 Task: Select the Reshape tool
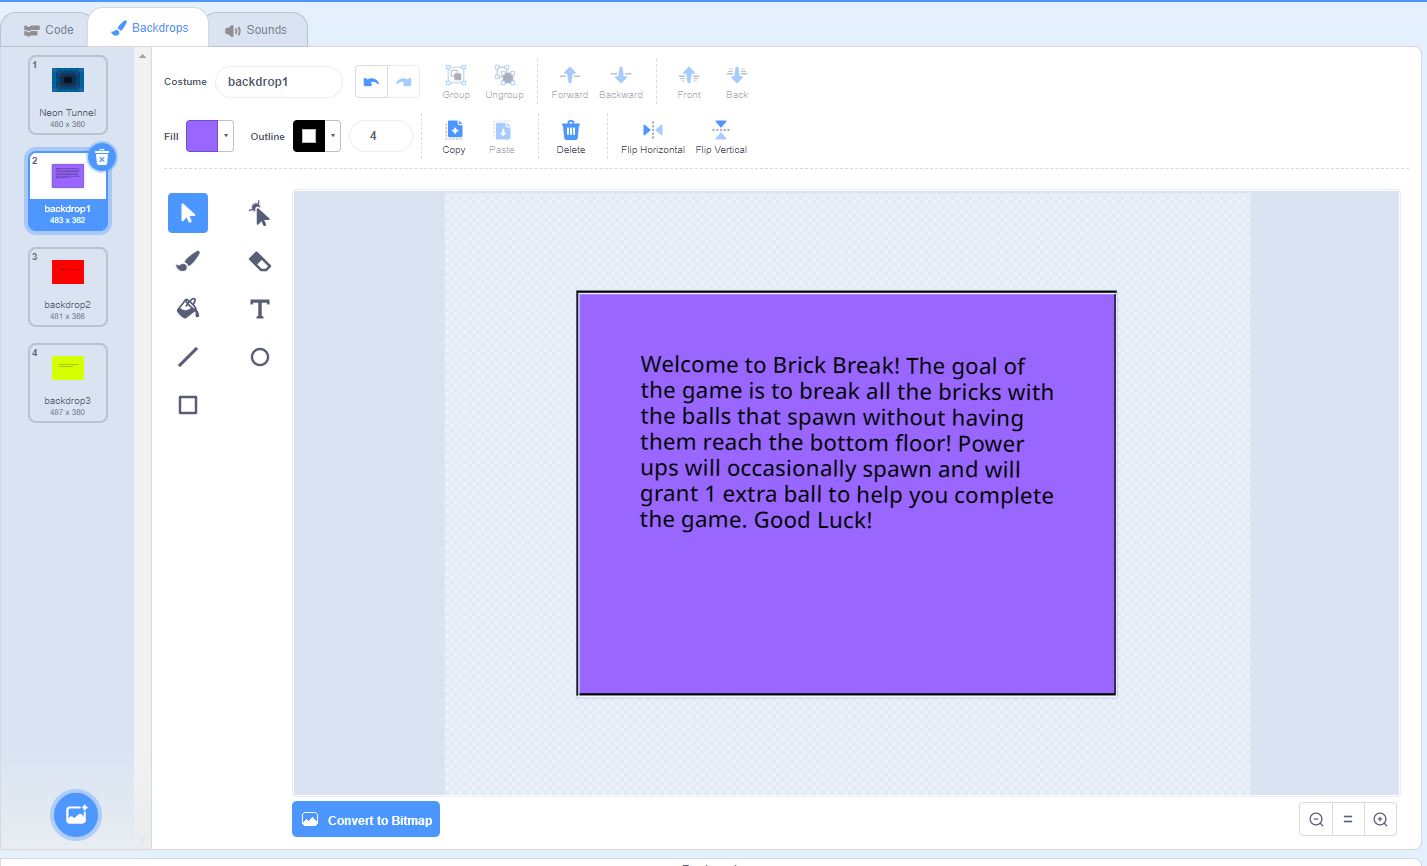pyautogui.click(x=259, y=213)
